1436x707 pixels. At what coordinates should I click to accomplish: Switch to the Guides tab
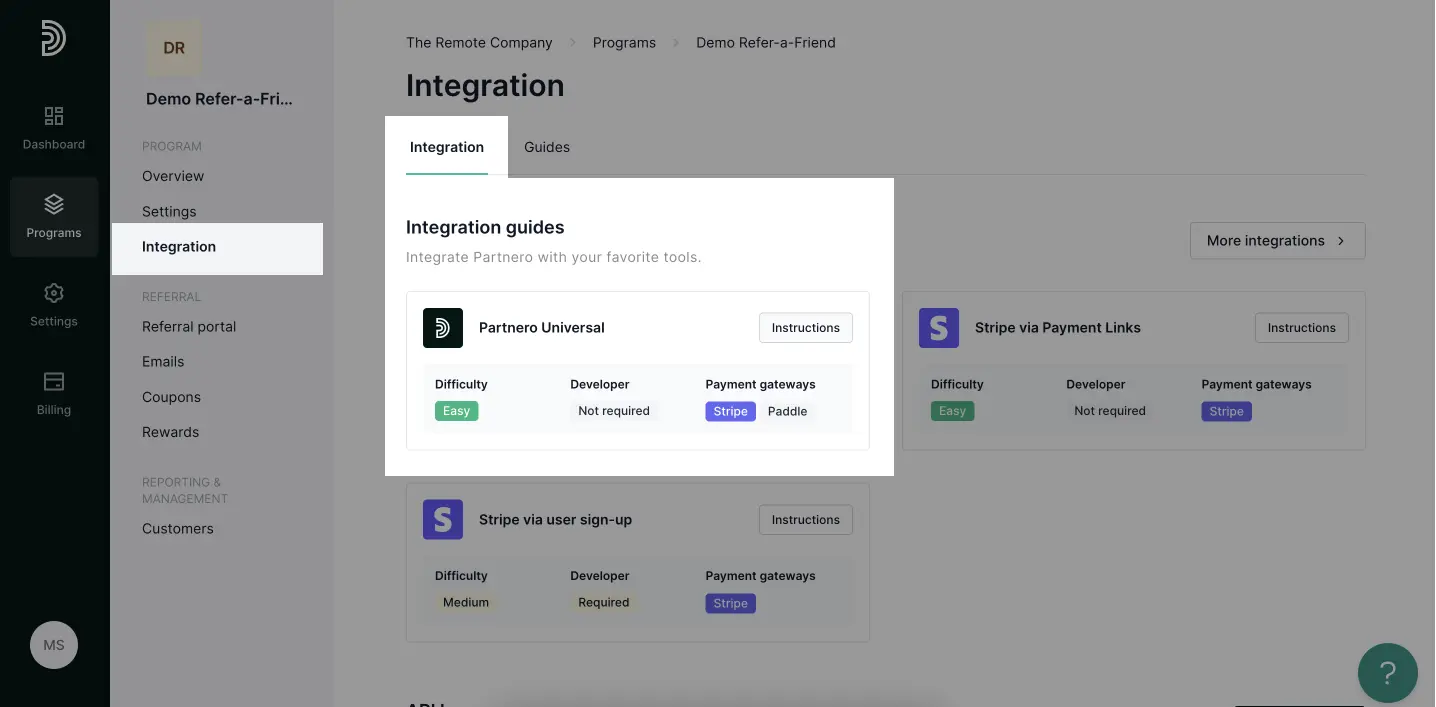coord(547,147)
